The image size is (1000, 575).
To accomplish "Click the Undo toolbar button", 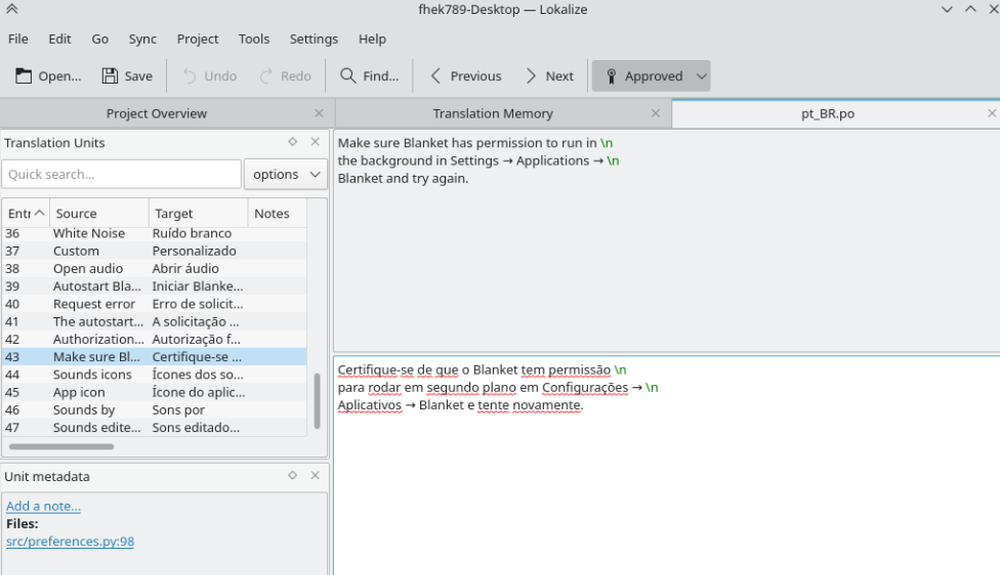I will point(210,76).
